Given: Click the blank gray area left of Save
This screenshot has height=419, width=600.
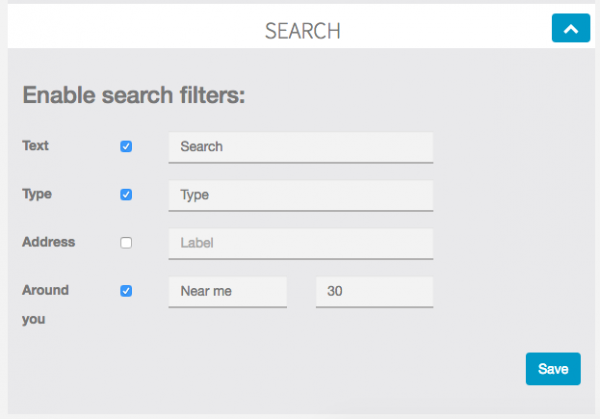Looking at the screenshot, I should point(300,369).
